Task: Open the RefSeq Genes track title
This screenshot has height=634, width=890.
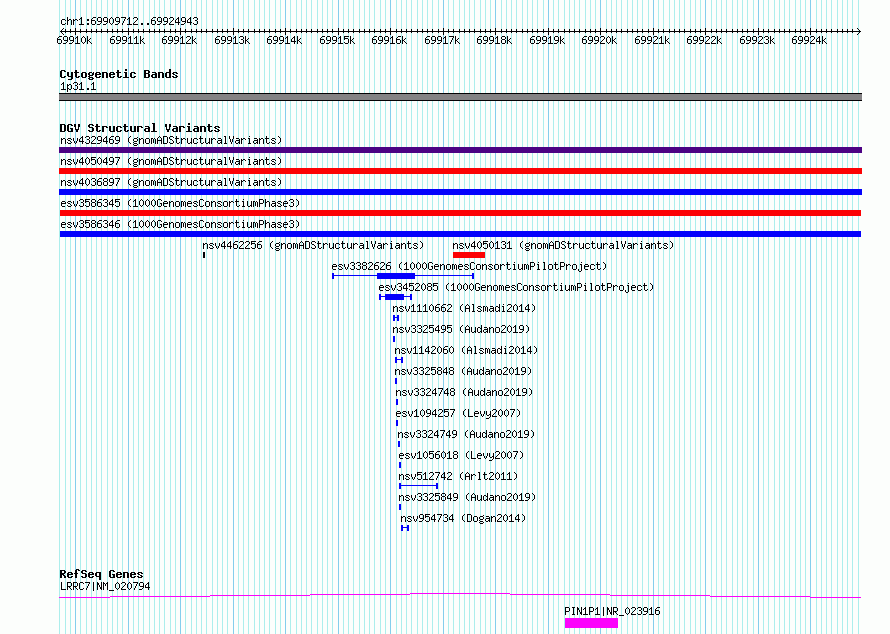Action: [101, 574]
